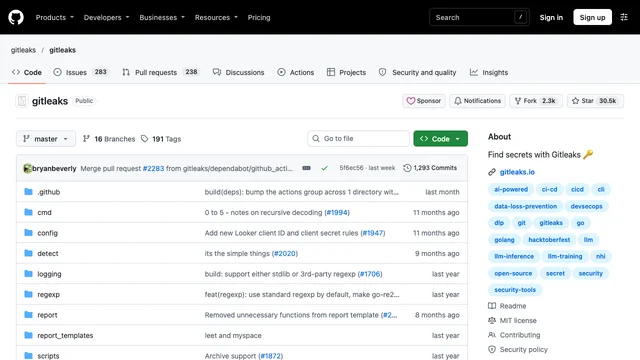Open pull request #2283 link
The image size is (640, 360).
pos(153,168)
